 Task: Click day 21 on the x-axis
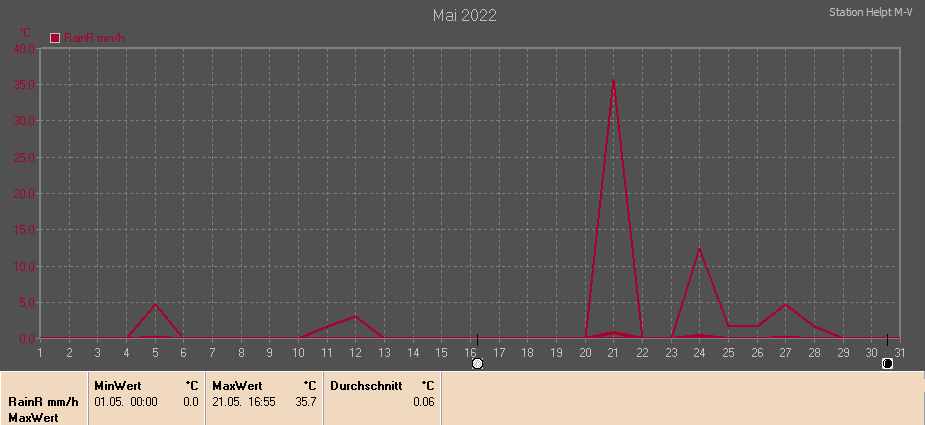click(614, 353)
